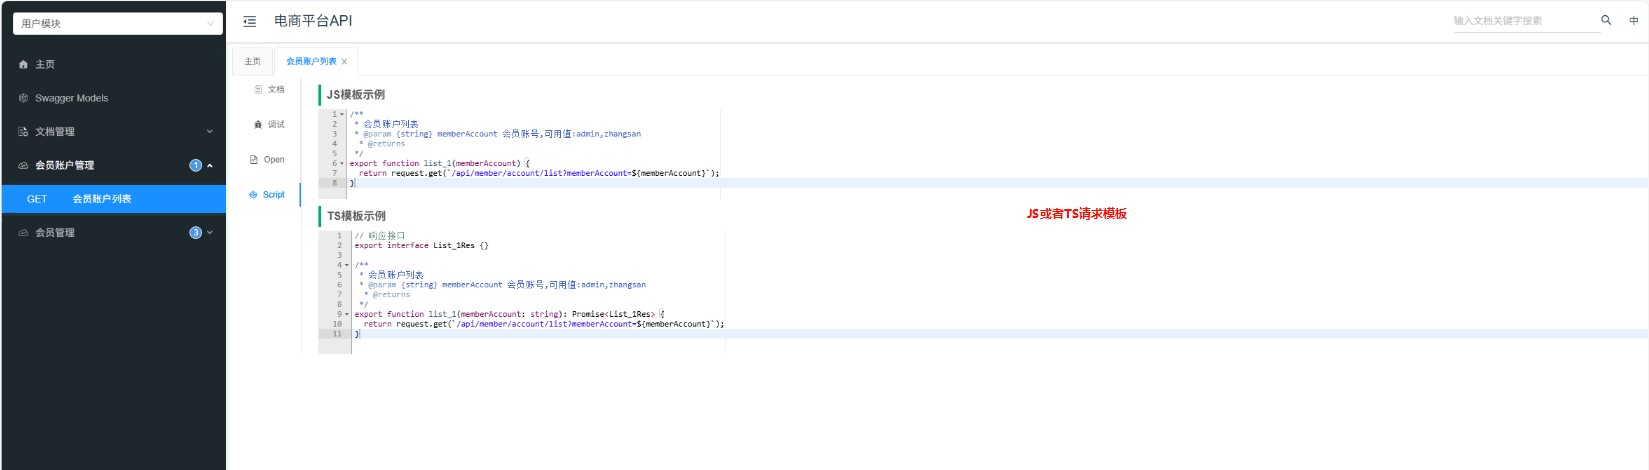The width and height of the screenshot is (1649, 470).
Task: Click the 文档管理 document icon
Action: point(23,132)
